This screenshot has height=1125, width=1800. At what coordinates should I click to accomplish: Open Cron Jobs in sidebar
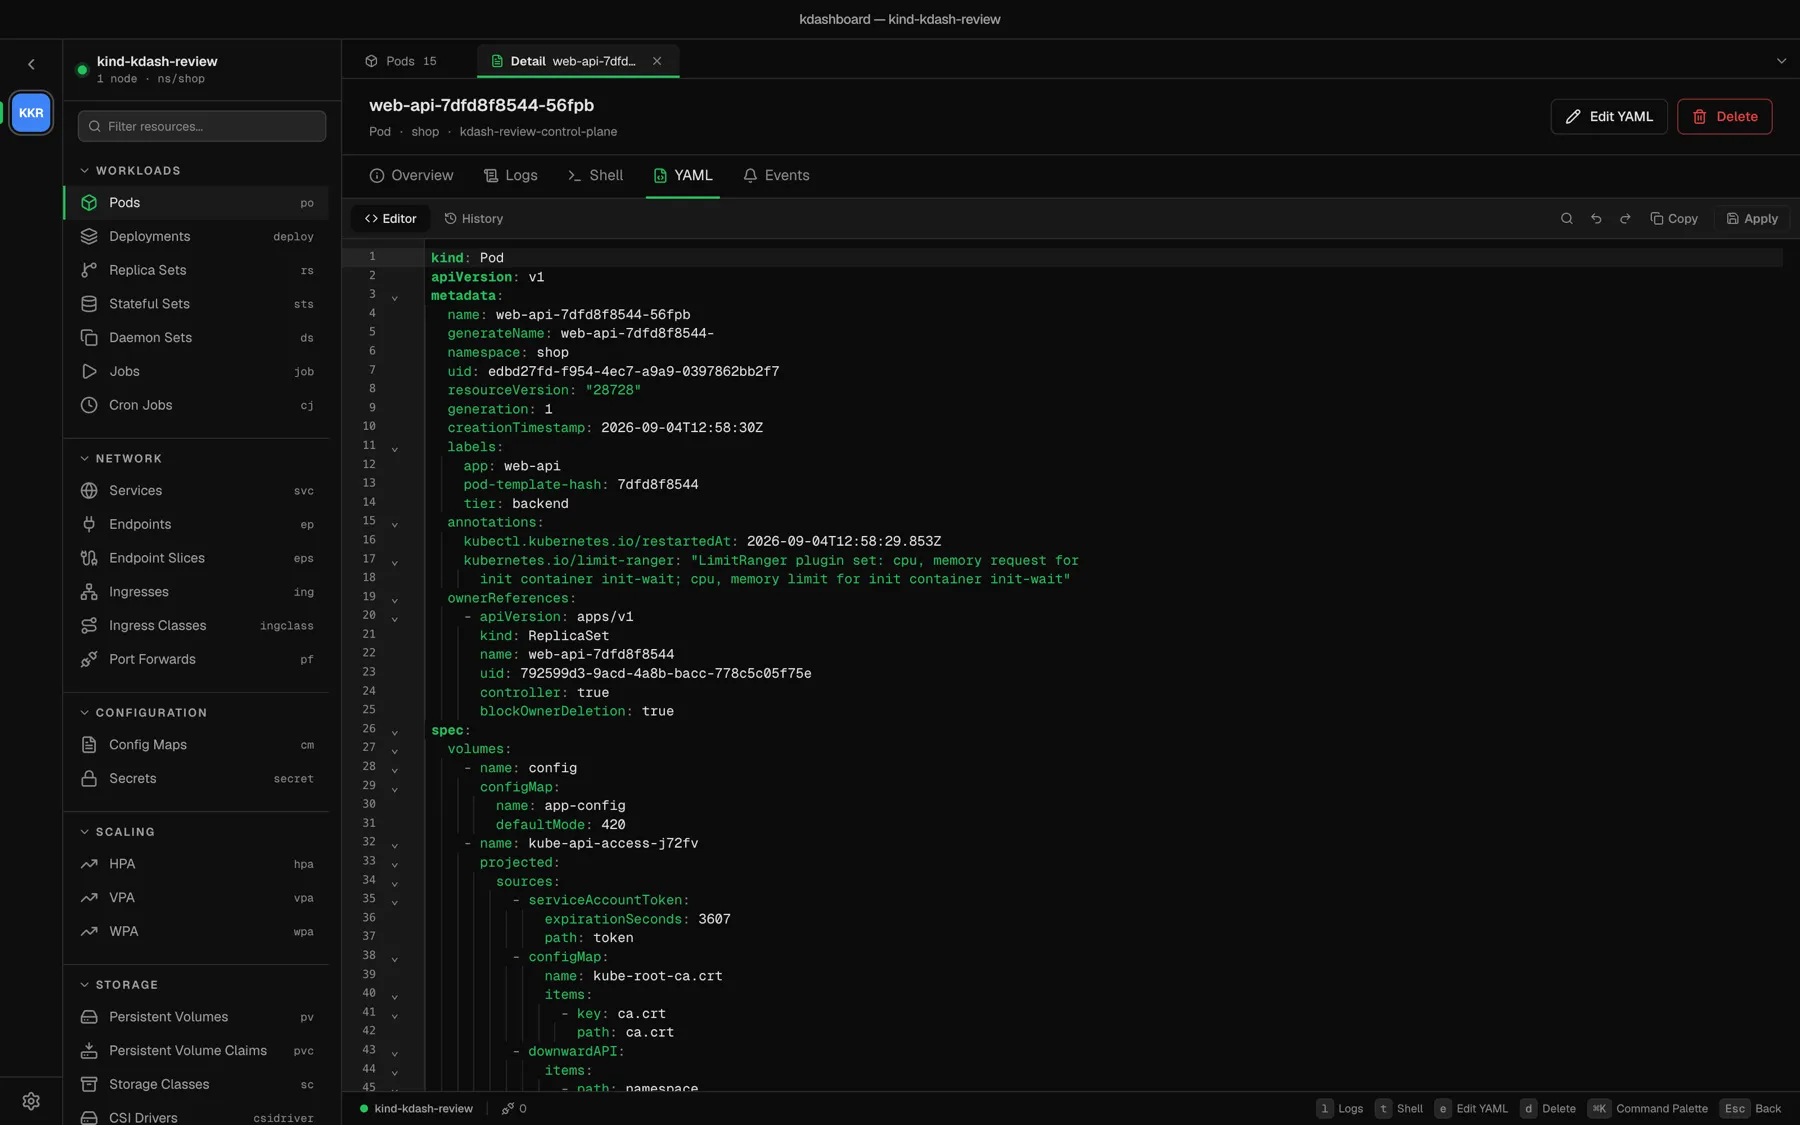tap(196, 405)
